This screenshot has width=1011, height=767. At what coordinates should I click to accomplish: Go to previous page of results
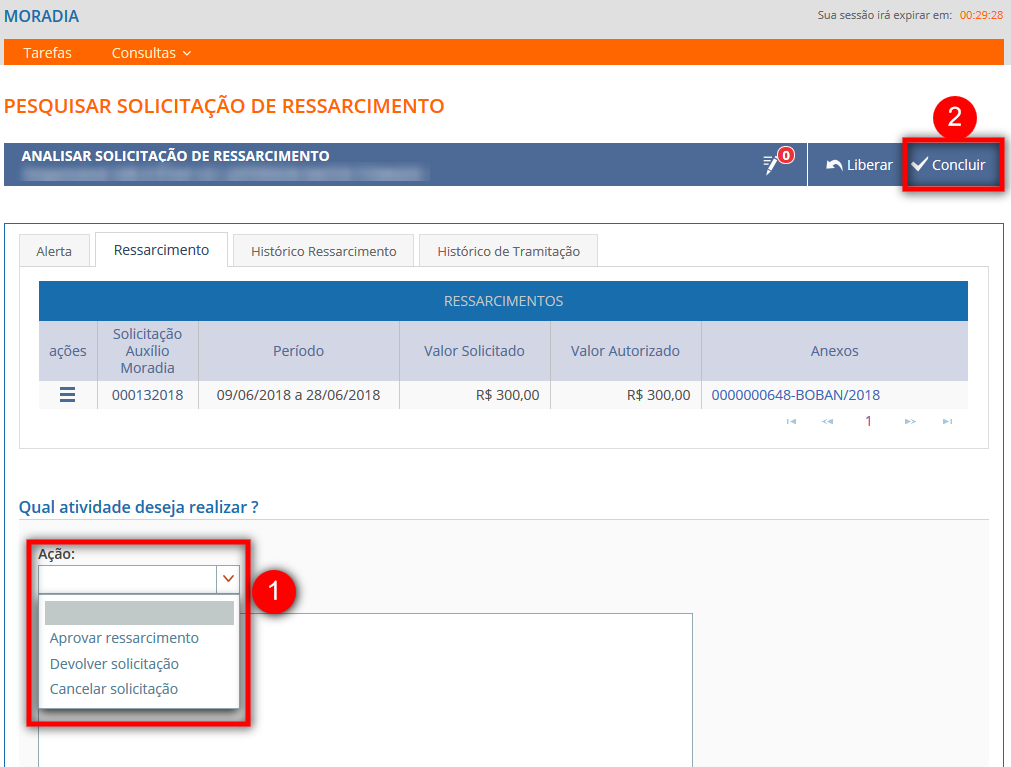coord(828,422)
